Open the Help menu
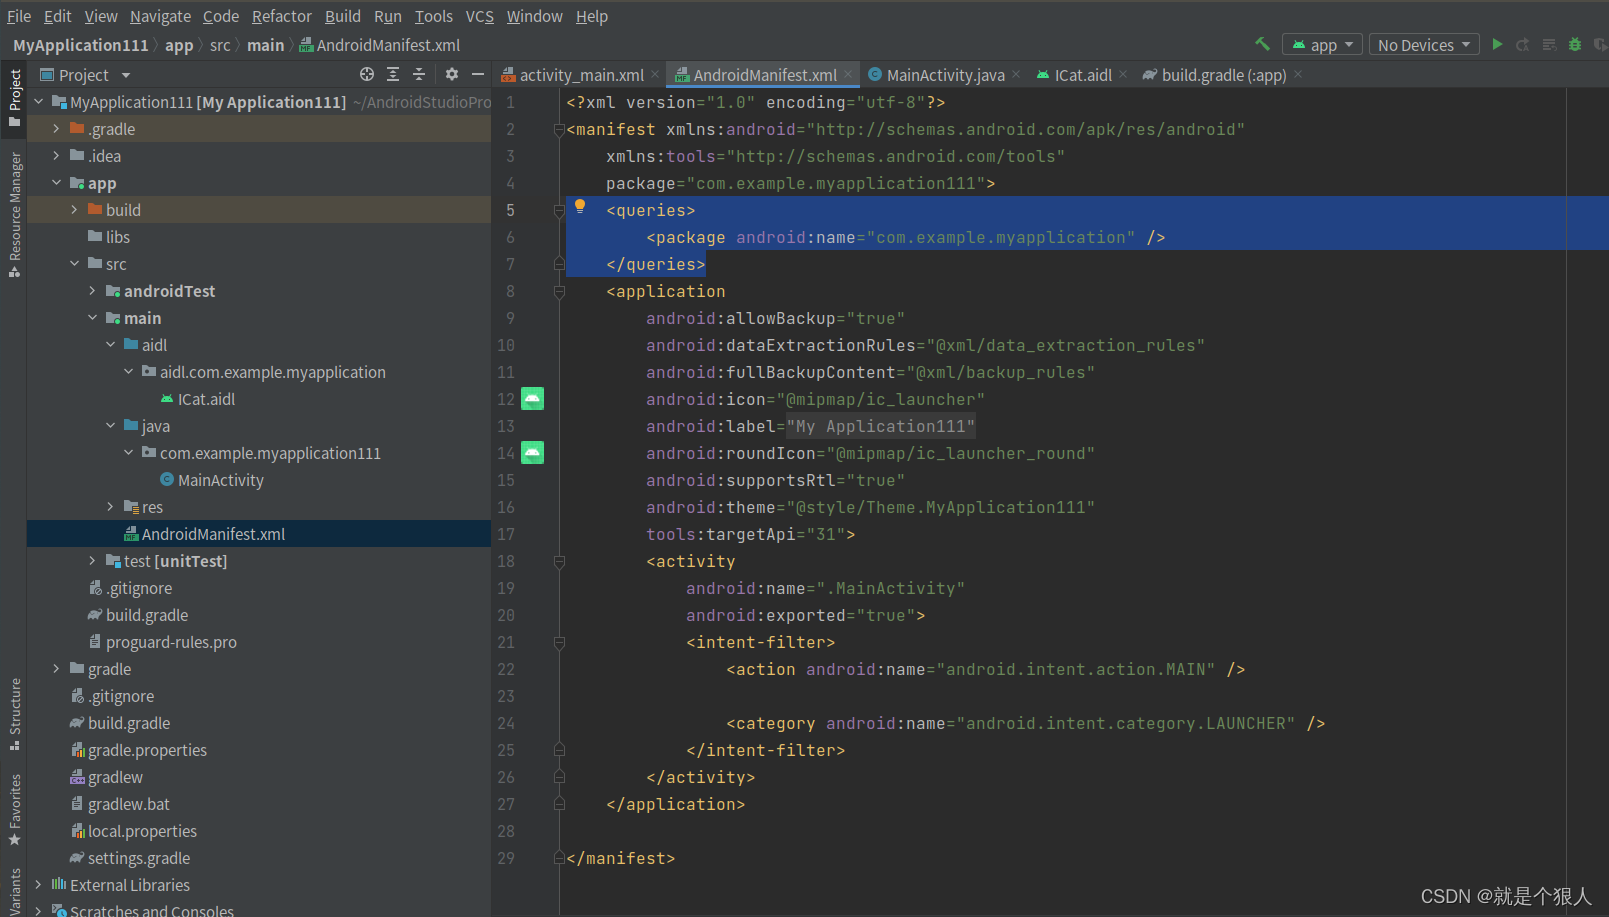 (592, 16)
